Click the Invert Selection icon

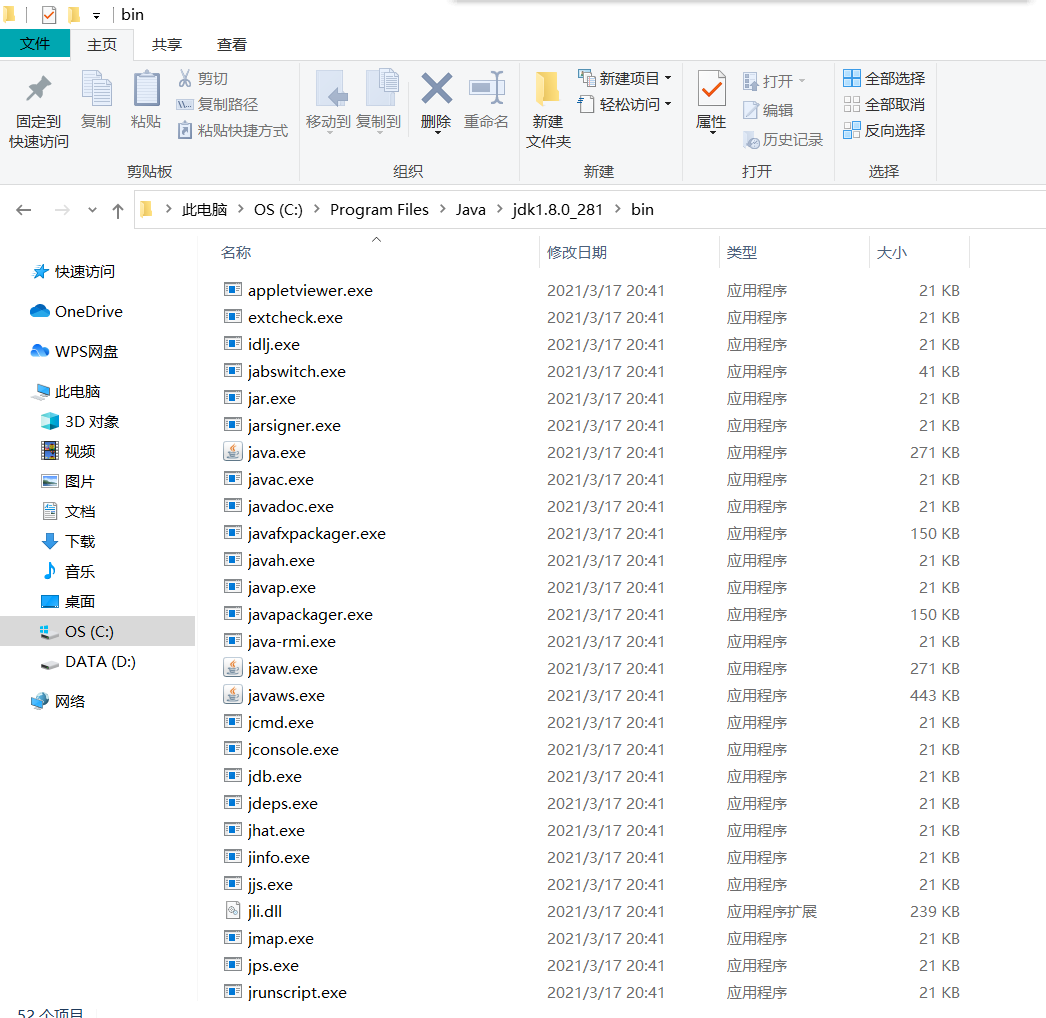pos(851,130)
